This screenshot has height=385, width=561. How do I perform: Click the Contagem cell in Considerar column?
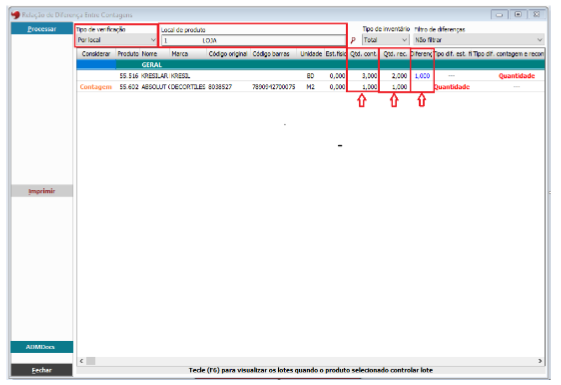coord(96,87)
